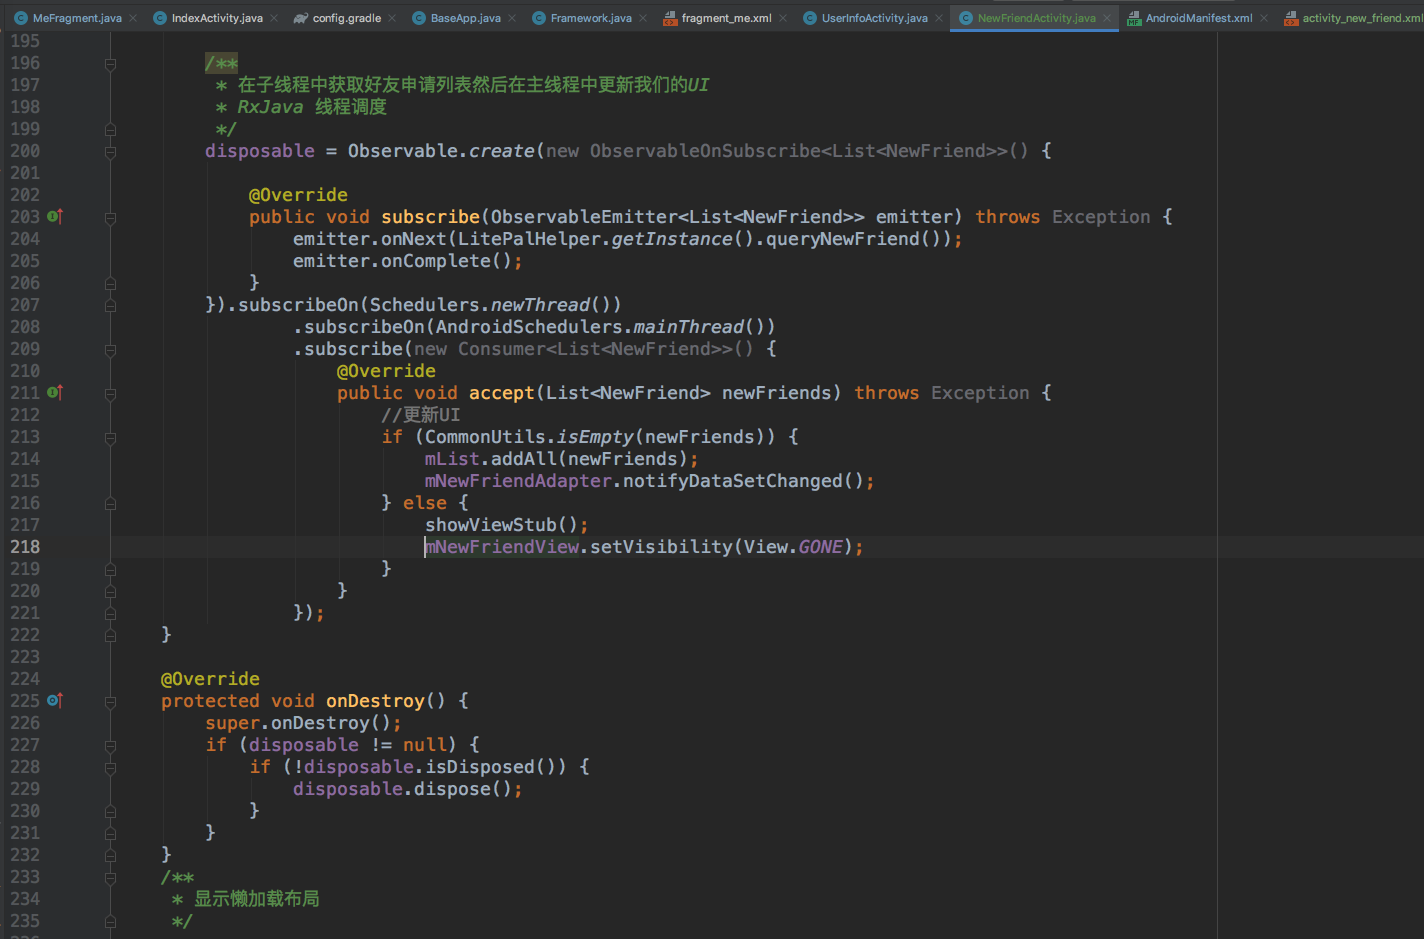
Task: Close the fragment_me.xml tab
Action: [x=783, y=18]
